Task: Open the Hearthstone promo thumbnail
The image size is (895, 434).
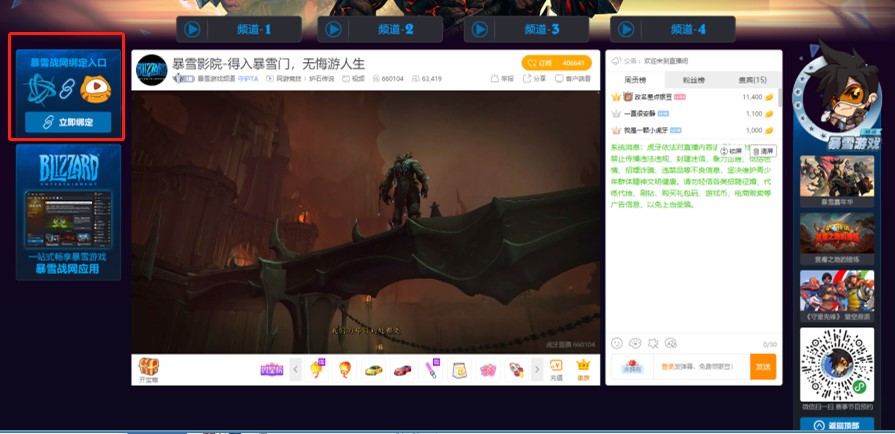Action: 837,239
